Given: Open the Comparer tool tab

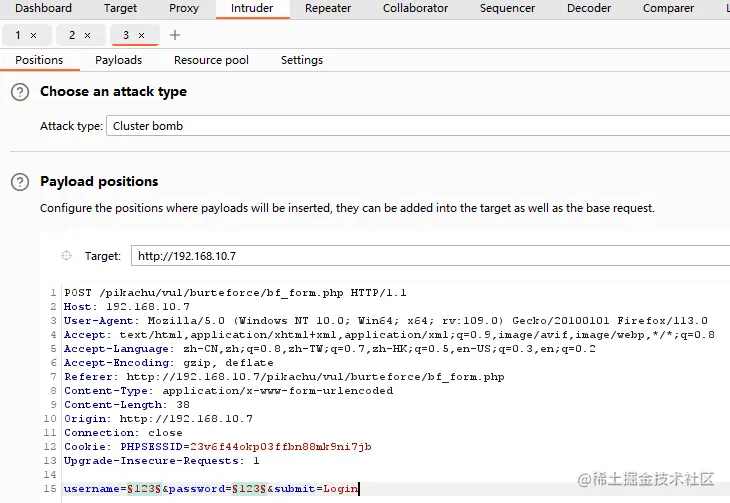Looking at the screenshot, I should pos(668,8).
